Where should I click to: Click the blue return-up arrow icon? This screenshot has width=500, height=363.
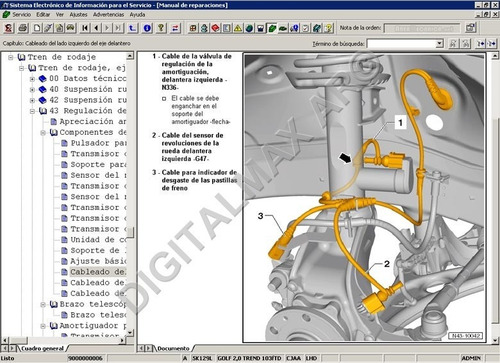pyautogui.click(x=133, y=28)
